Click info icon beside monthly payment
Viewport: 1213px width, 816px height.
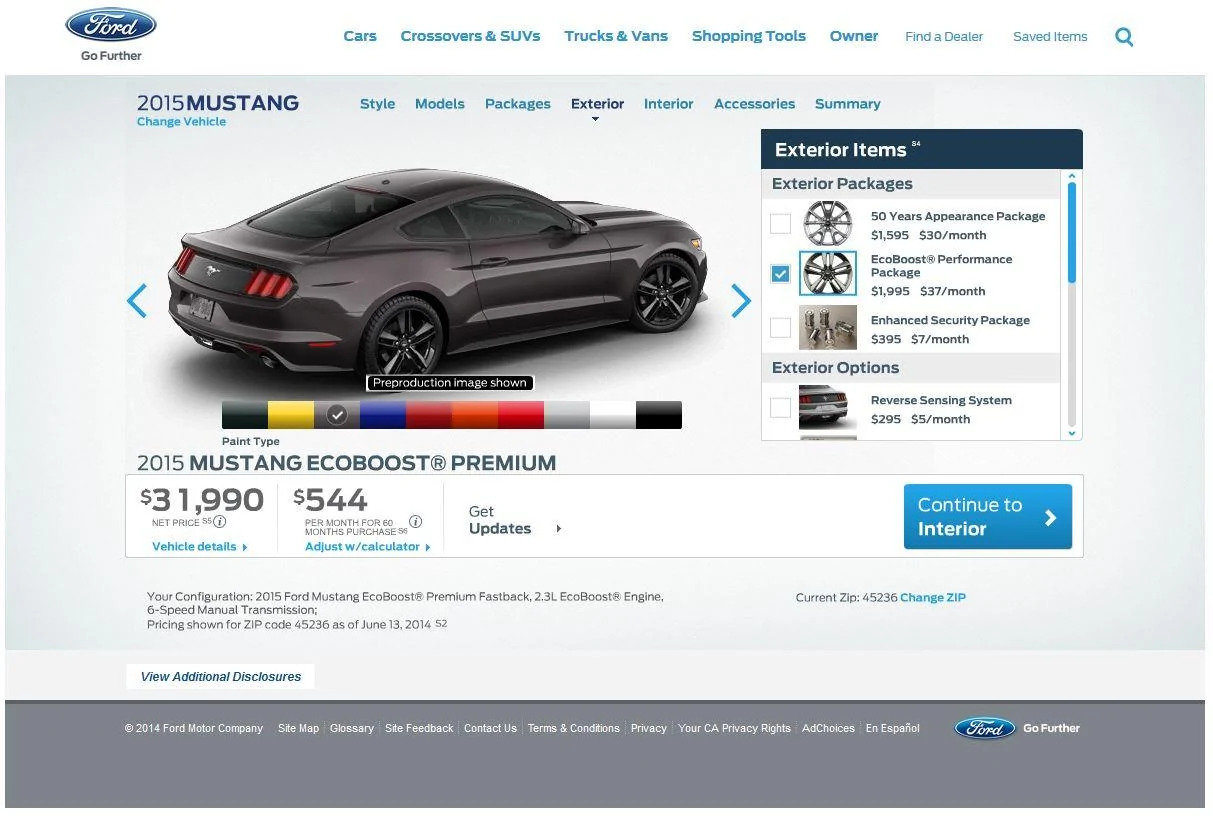click(x=416, y=521)
